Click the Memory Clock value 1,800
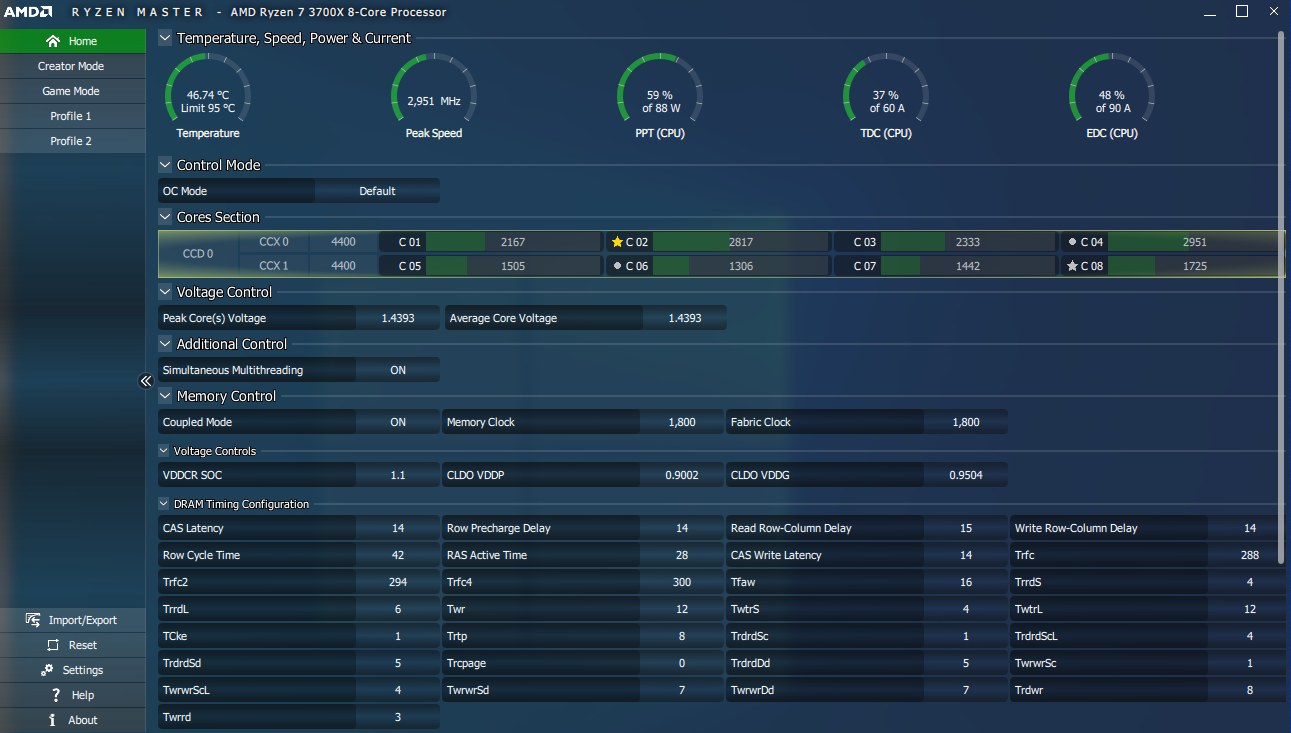Screen dimensions: 1291x733 (x=682, y=422)
